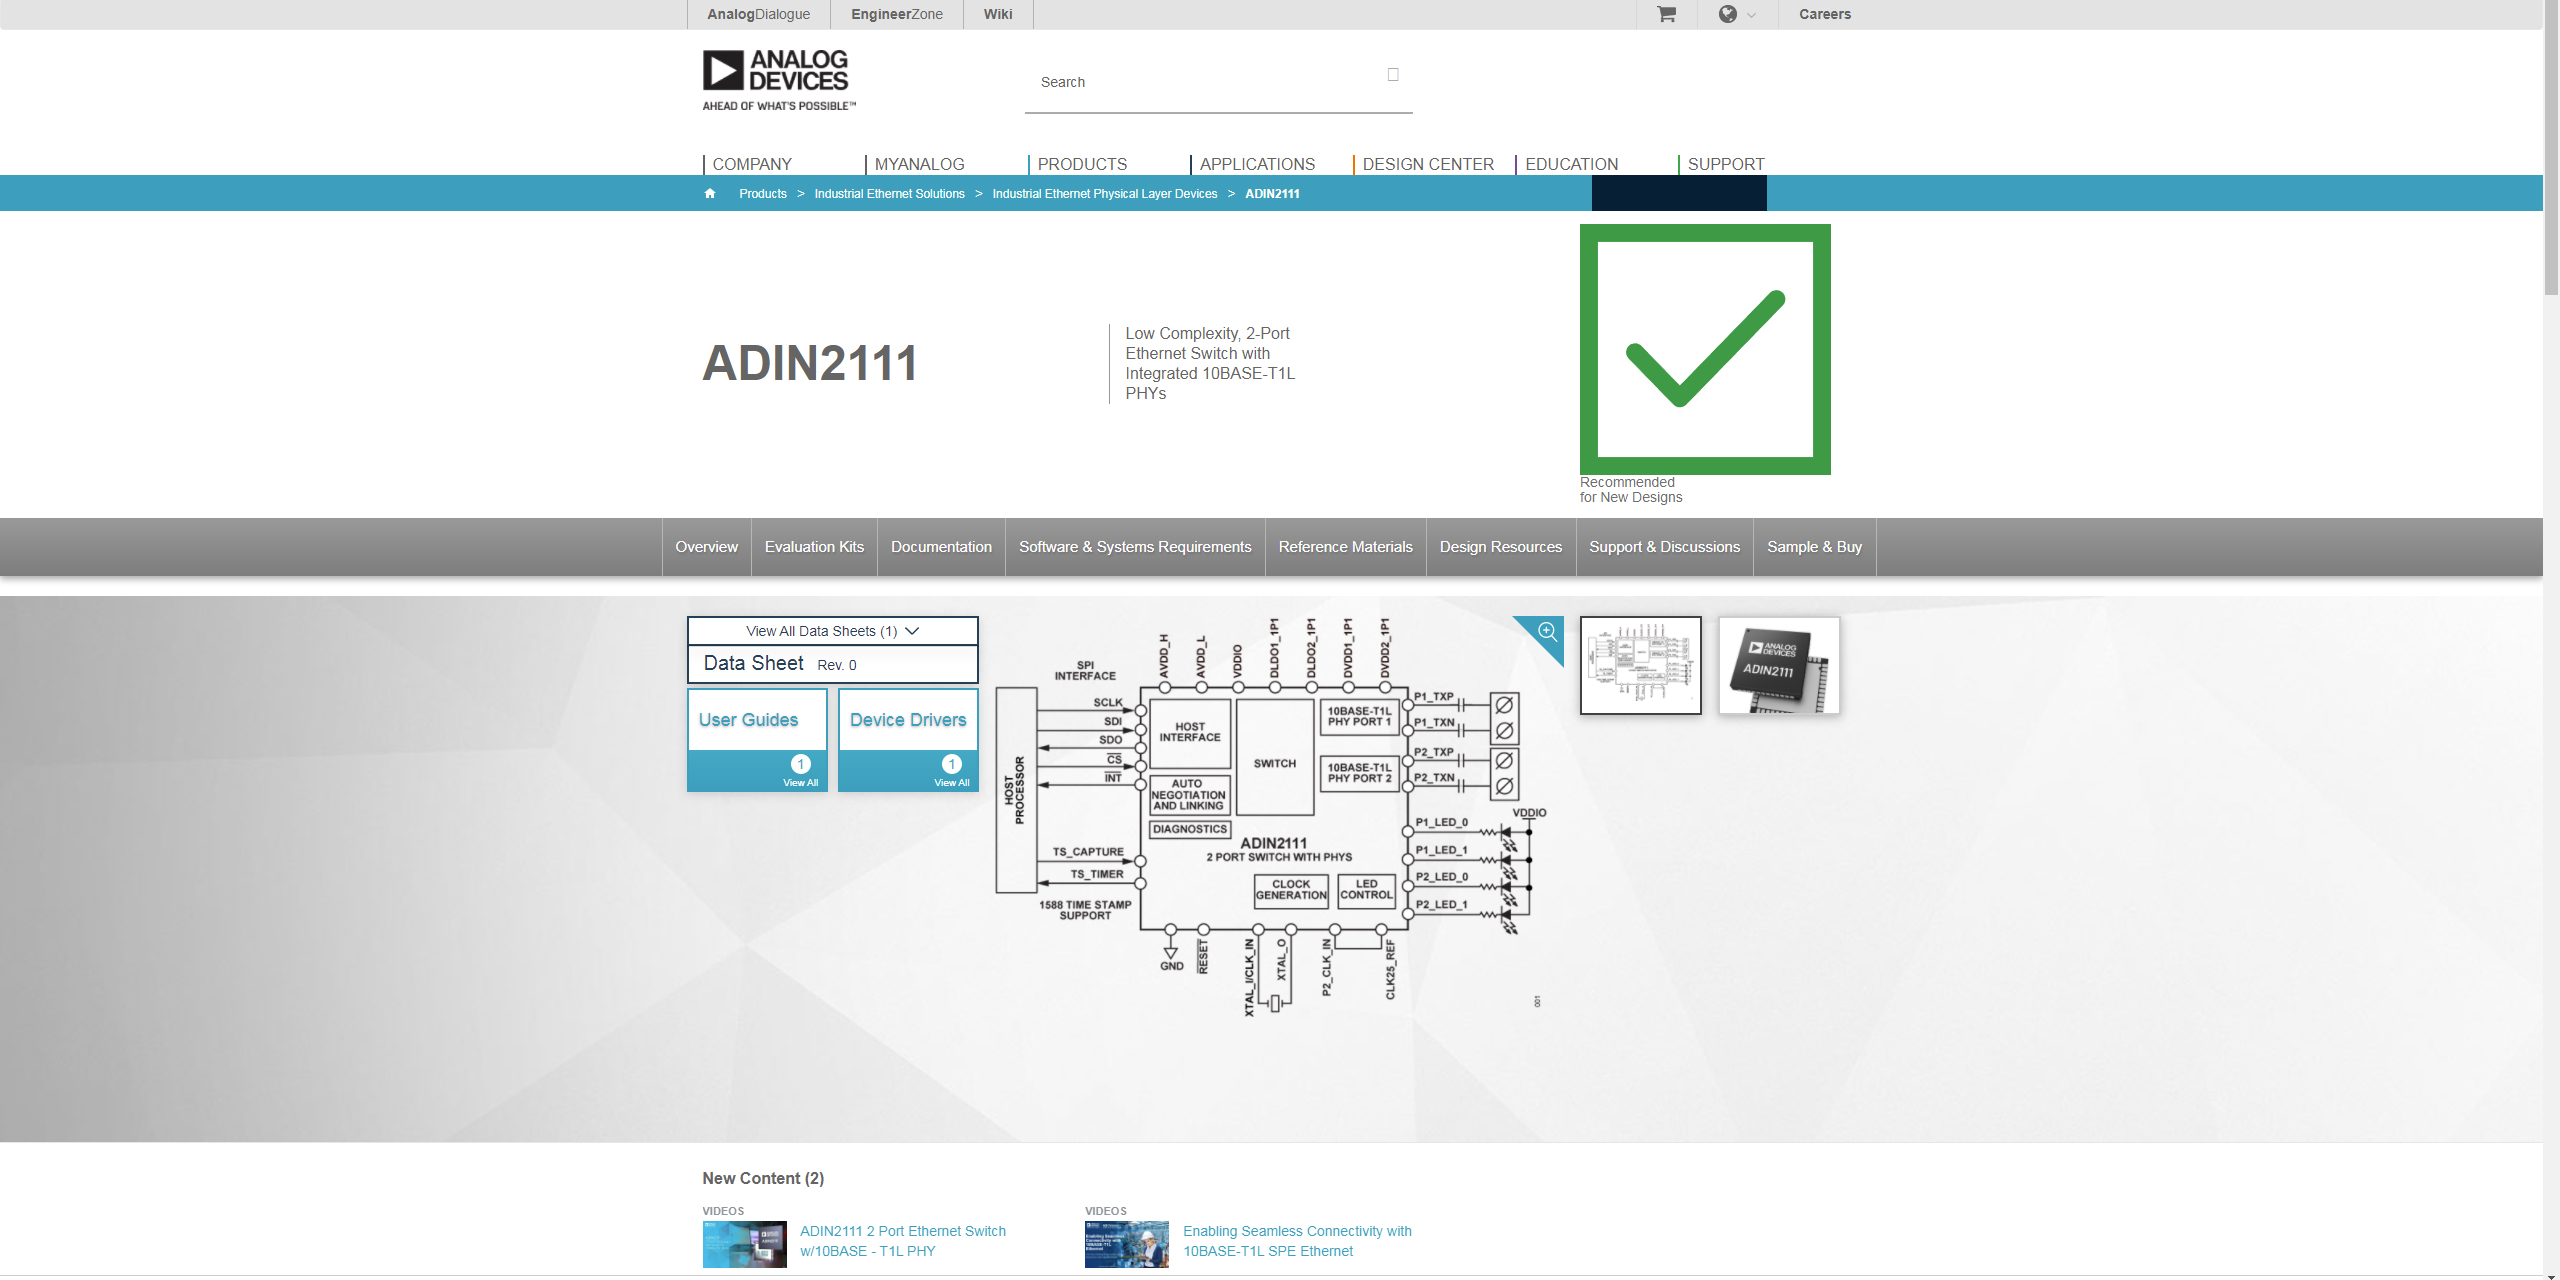
Task: Go to Industrial Ethernet Solutions breadcrumb
Action: coord(889,194)
